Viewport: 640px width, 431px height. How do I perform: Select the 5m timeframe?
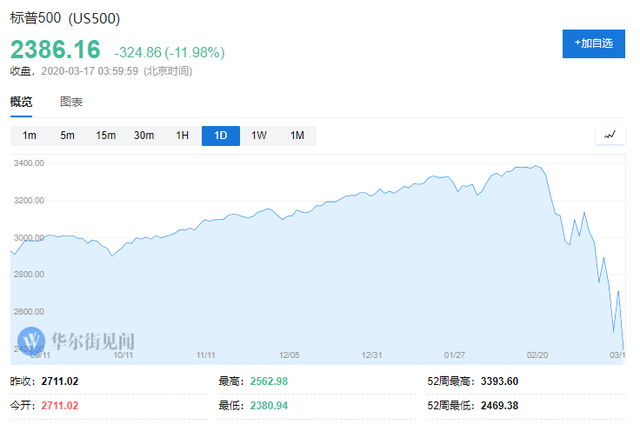click(x=67, y=136)
